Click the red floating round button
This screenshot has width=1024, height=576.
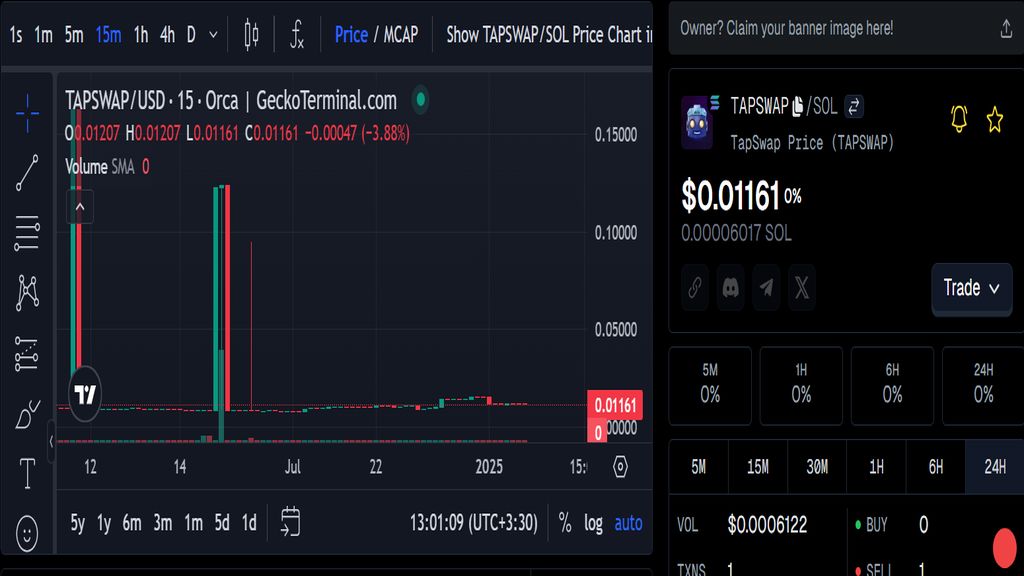[1004, 547]
